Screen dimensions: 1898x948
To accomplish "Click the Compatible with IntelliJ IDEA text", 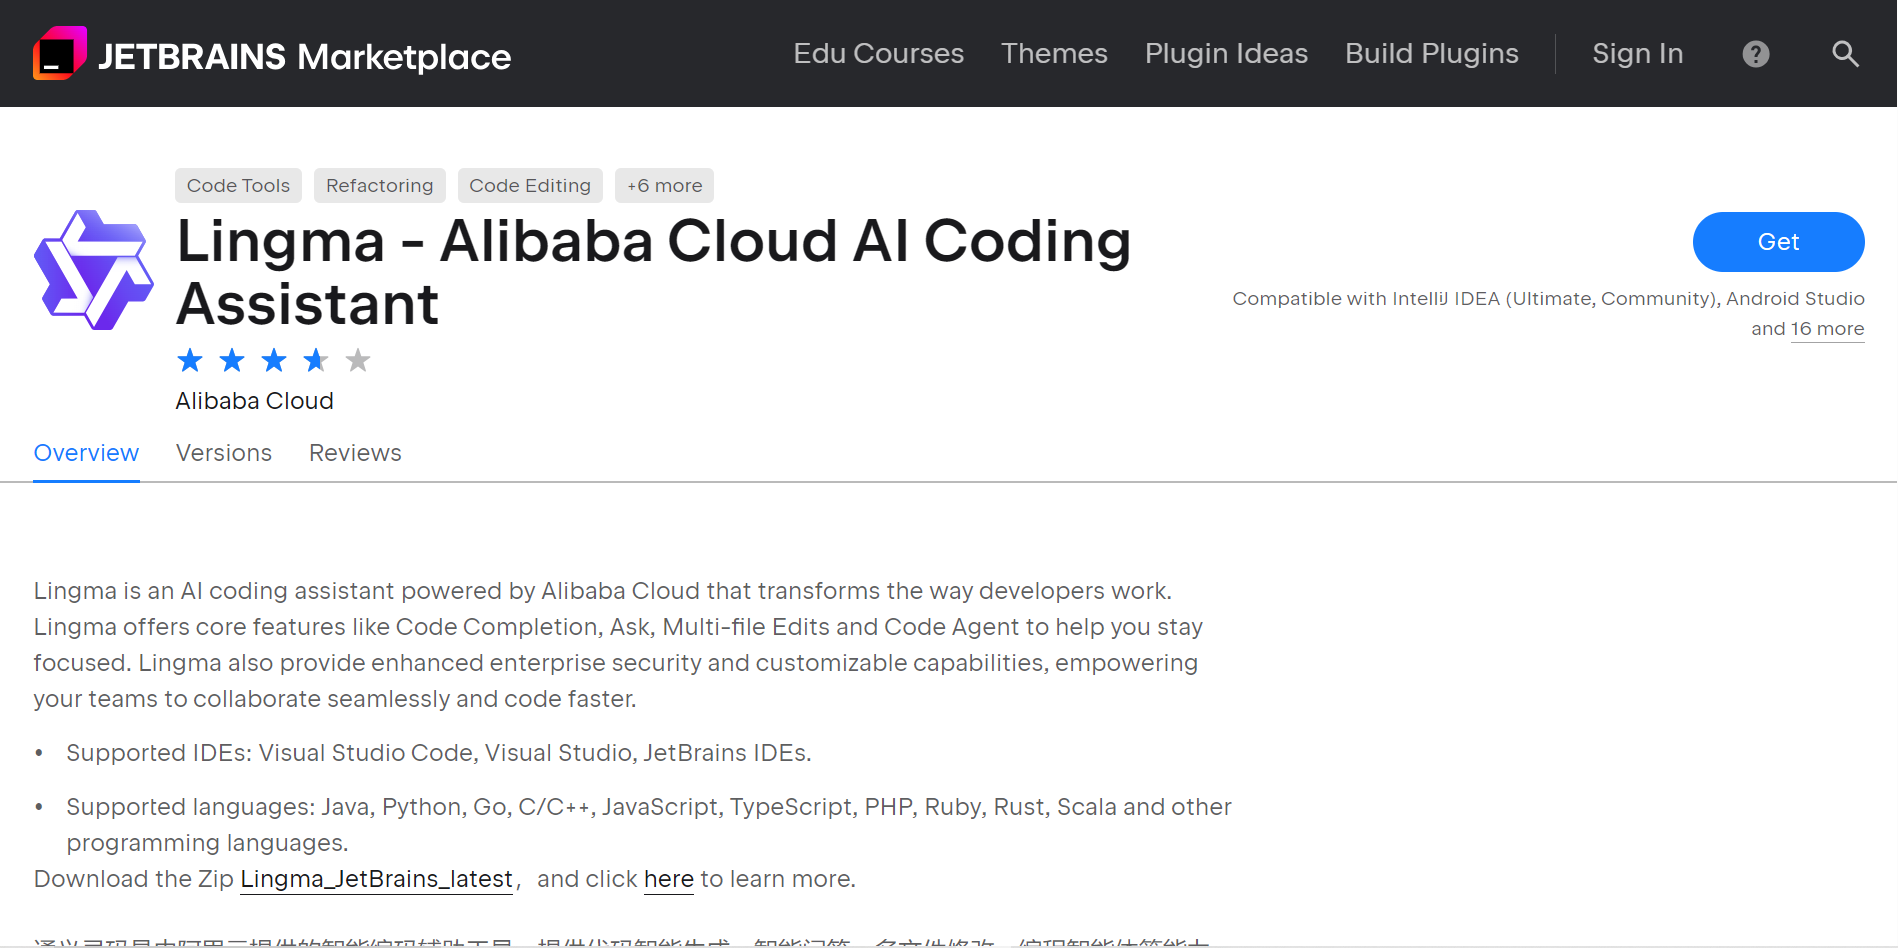I will coord(1548,314).
